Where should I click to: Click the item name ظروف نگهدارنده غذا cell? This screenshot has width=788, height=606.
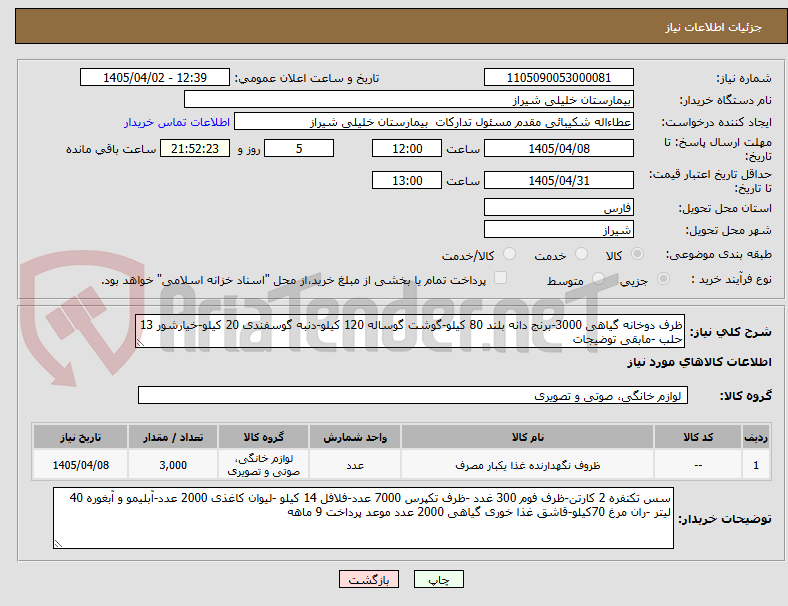(x=528, y=465)
